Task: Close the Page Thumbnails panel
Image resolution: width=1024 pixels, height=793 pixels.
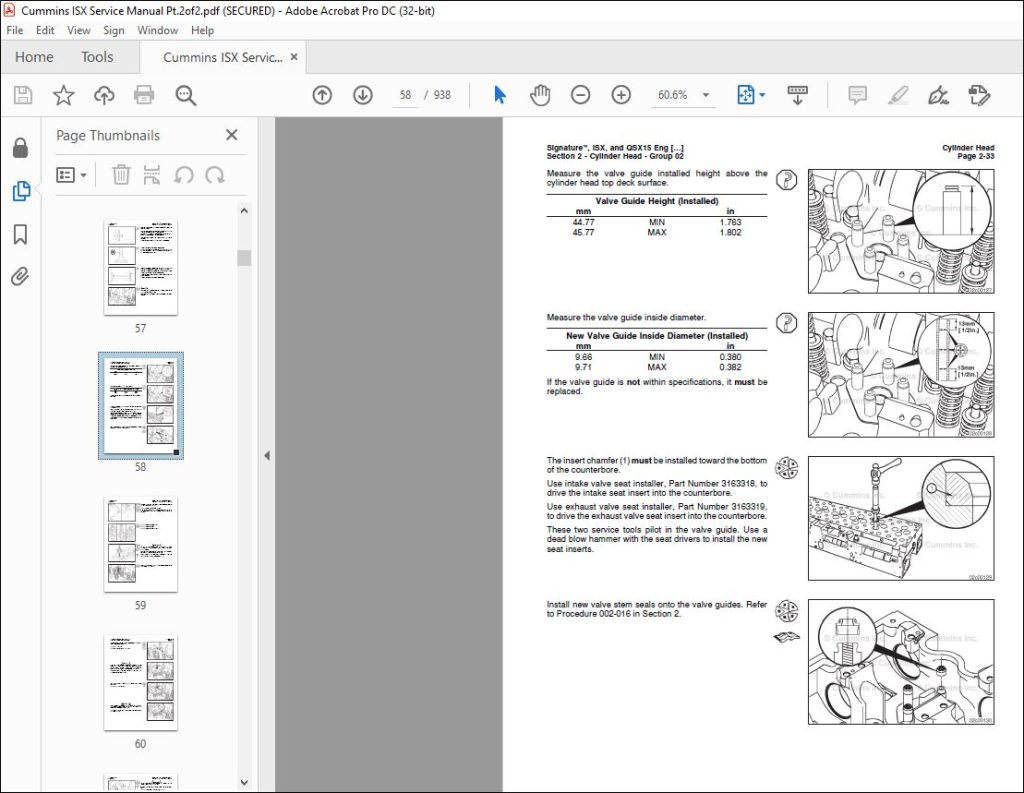Action: (x=231, y=135)
